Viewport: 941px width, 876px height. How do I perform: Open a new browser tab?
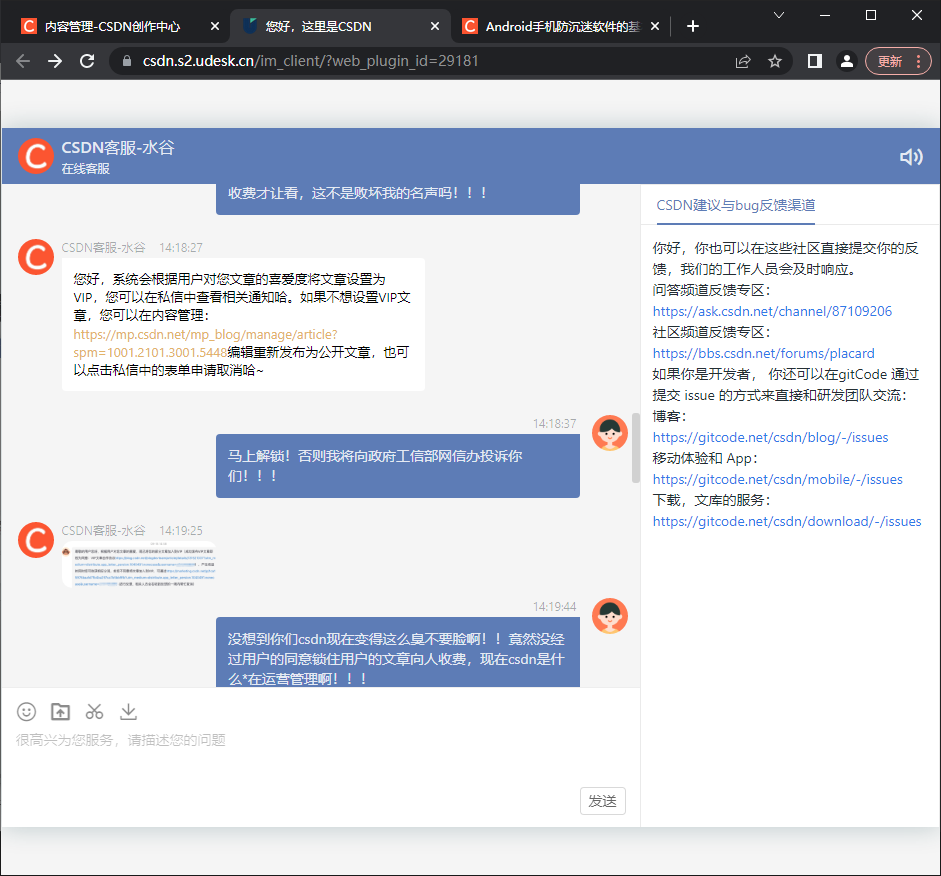pos(693,26)
